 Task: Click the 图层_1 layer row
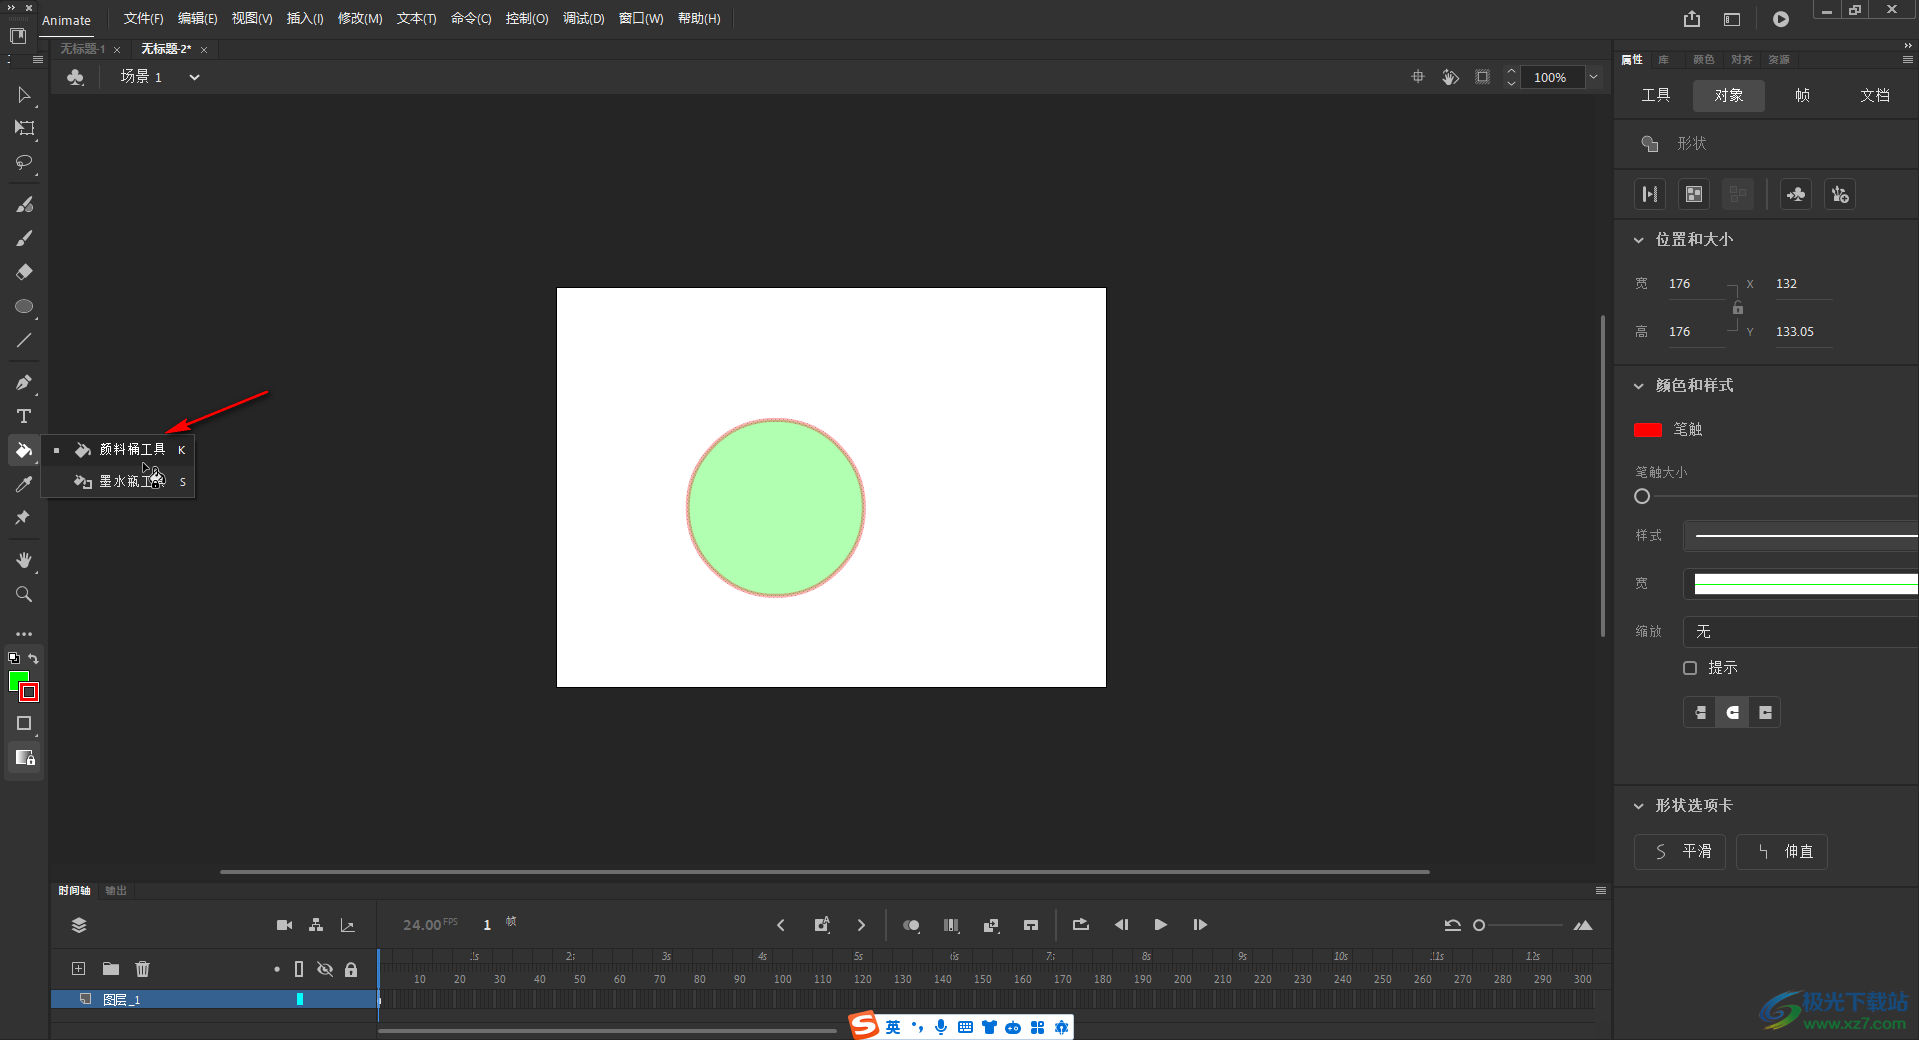[x=214, y=999]
